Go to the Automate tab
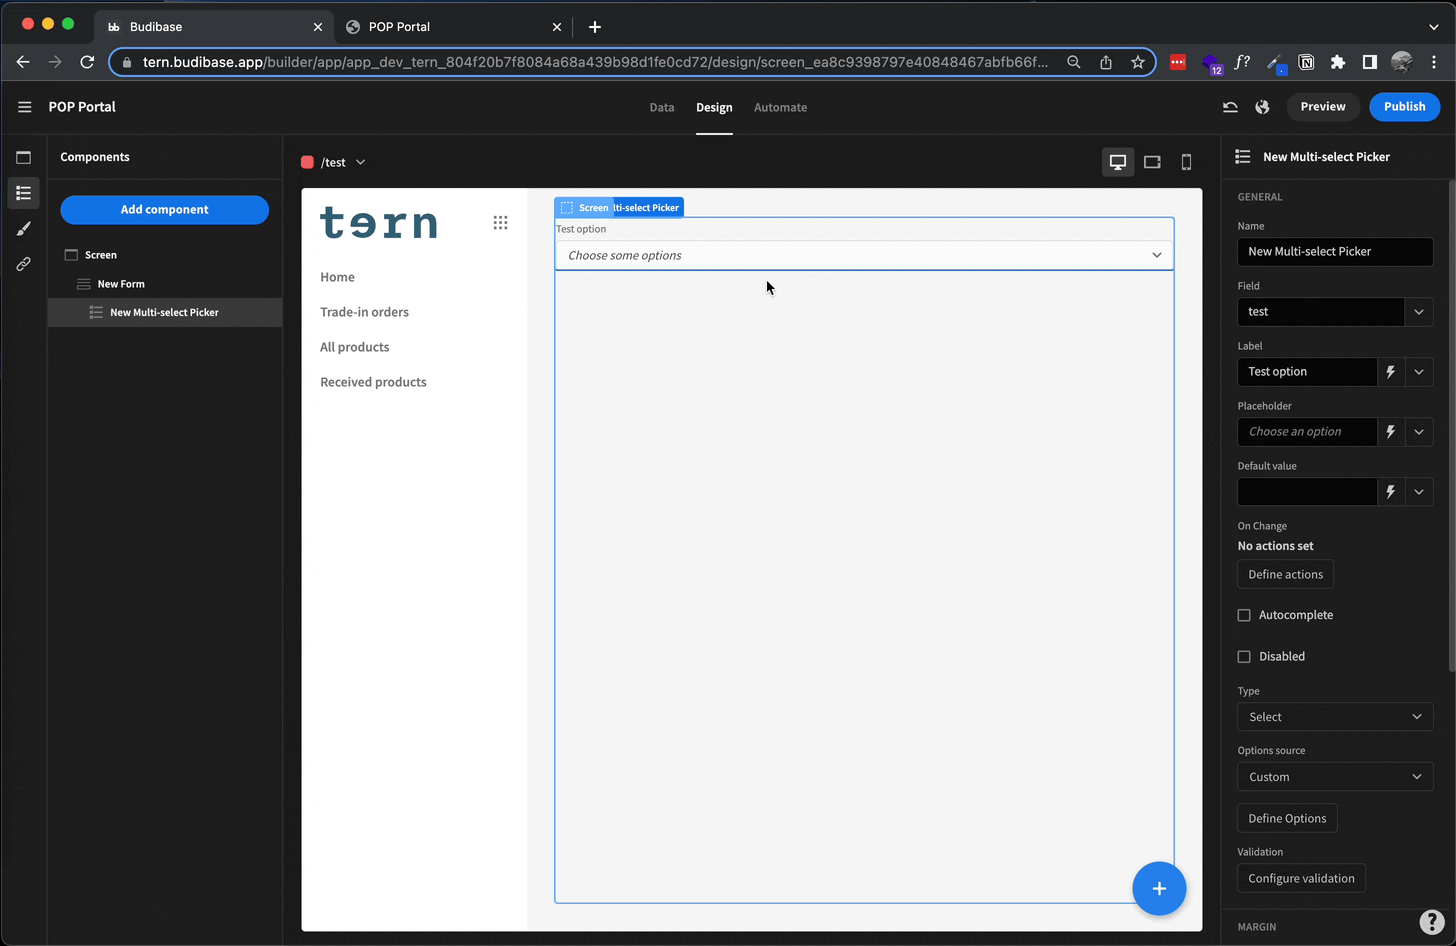 pyautogui.click(x=780, y=107)
